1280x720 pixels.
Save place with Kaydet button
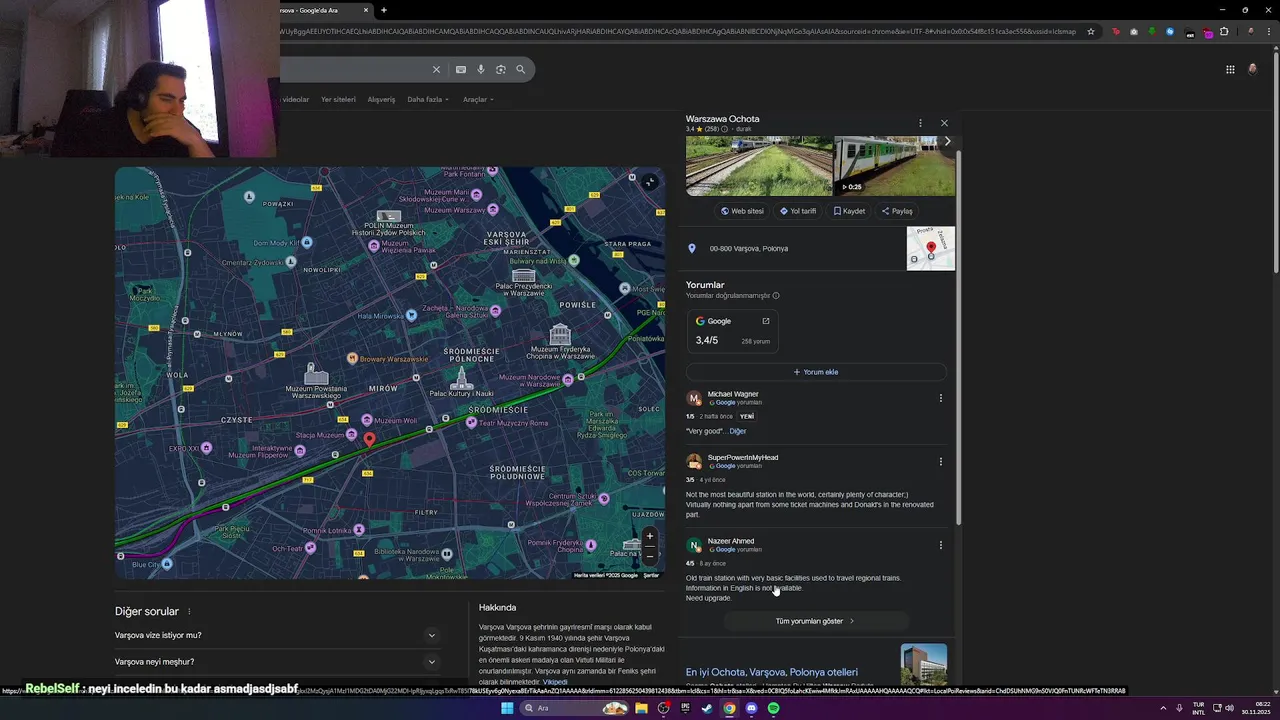[x=849, y=211]
